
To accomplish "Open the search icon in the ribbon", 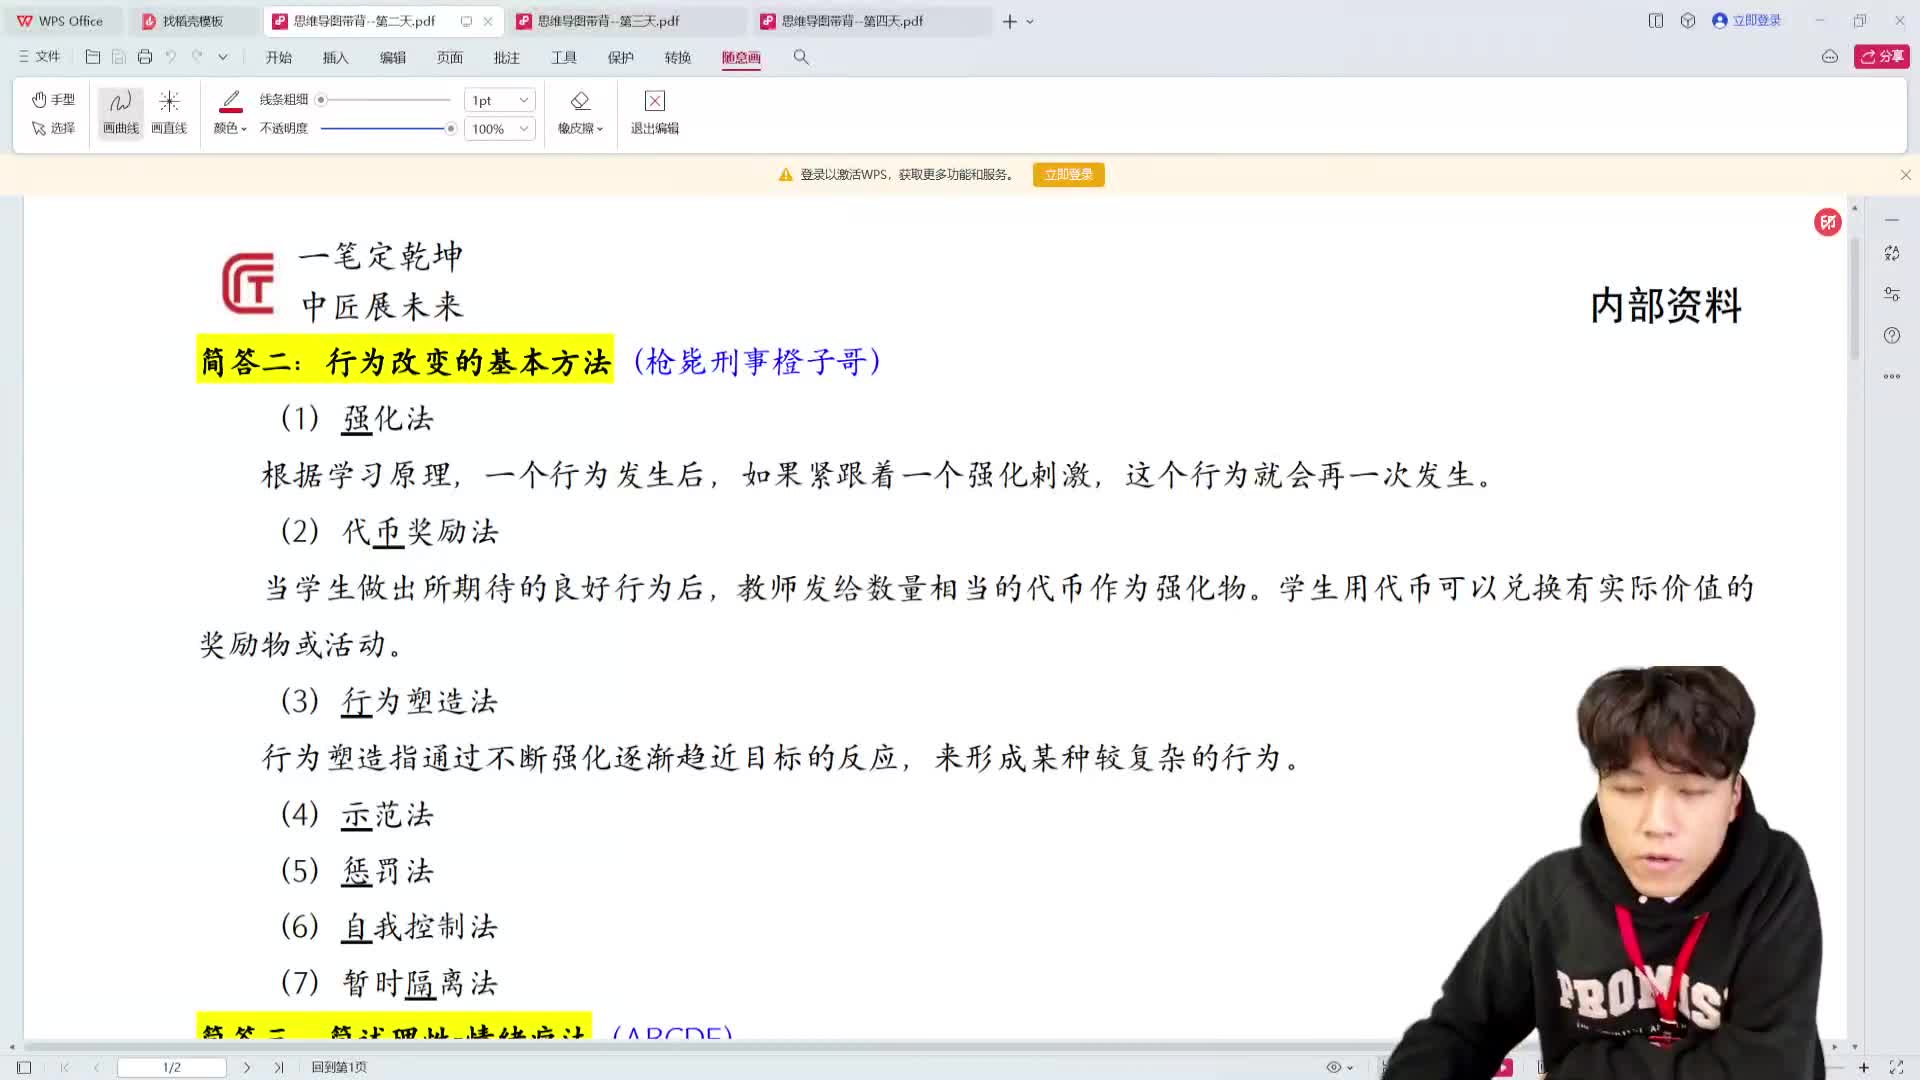I will coord(800,57).
